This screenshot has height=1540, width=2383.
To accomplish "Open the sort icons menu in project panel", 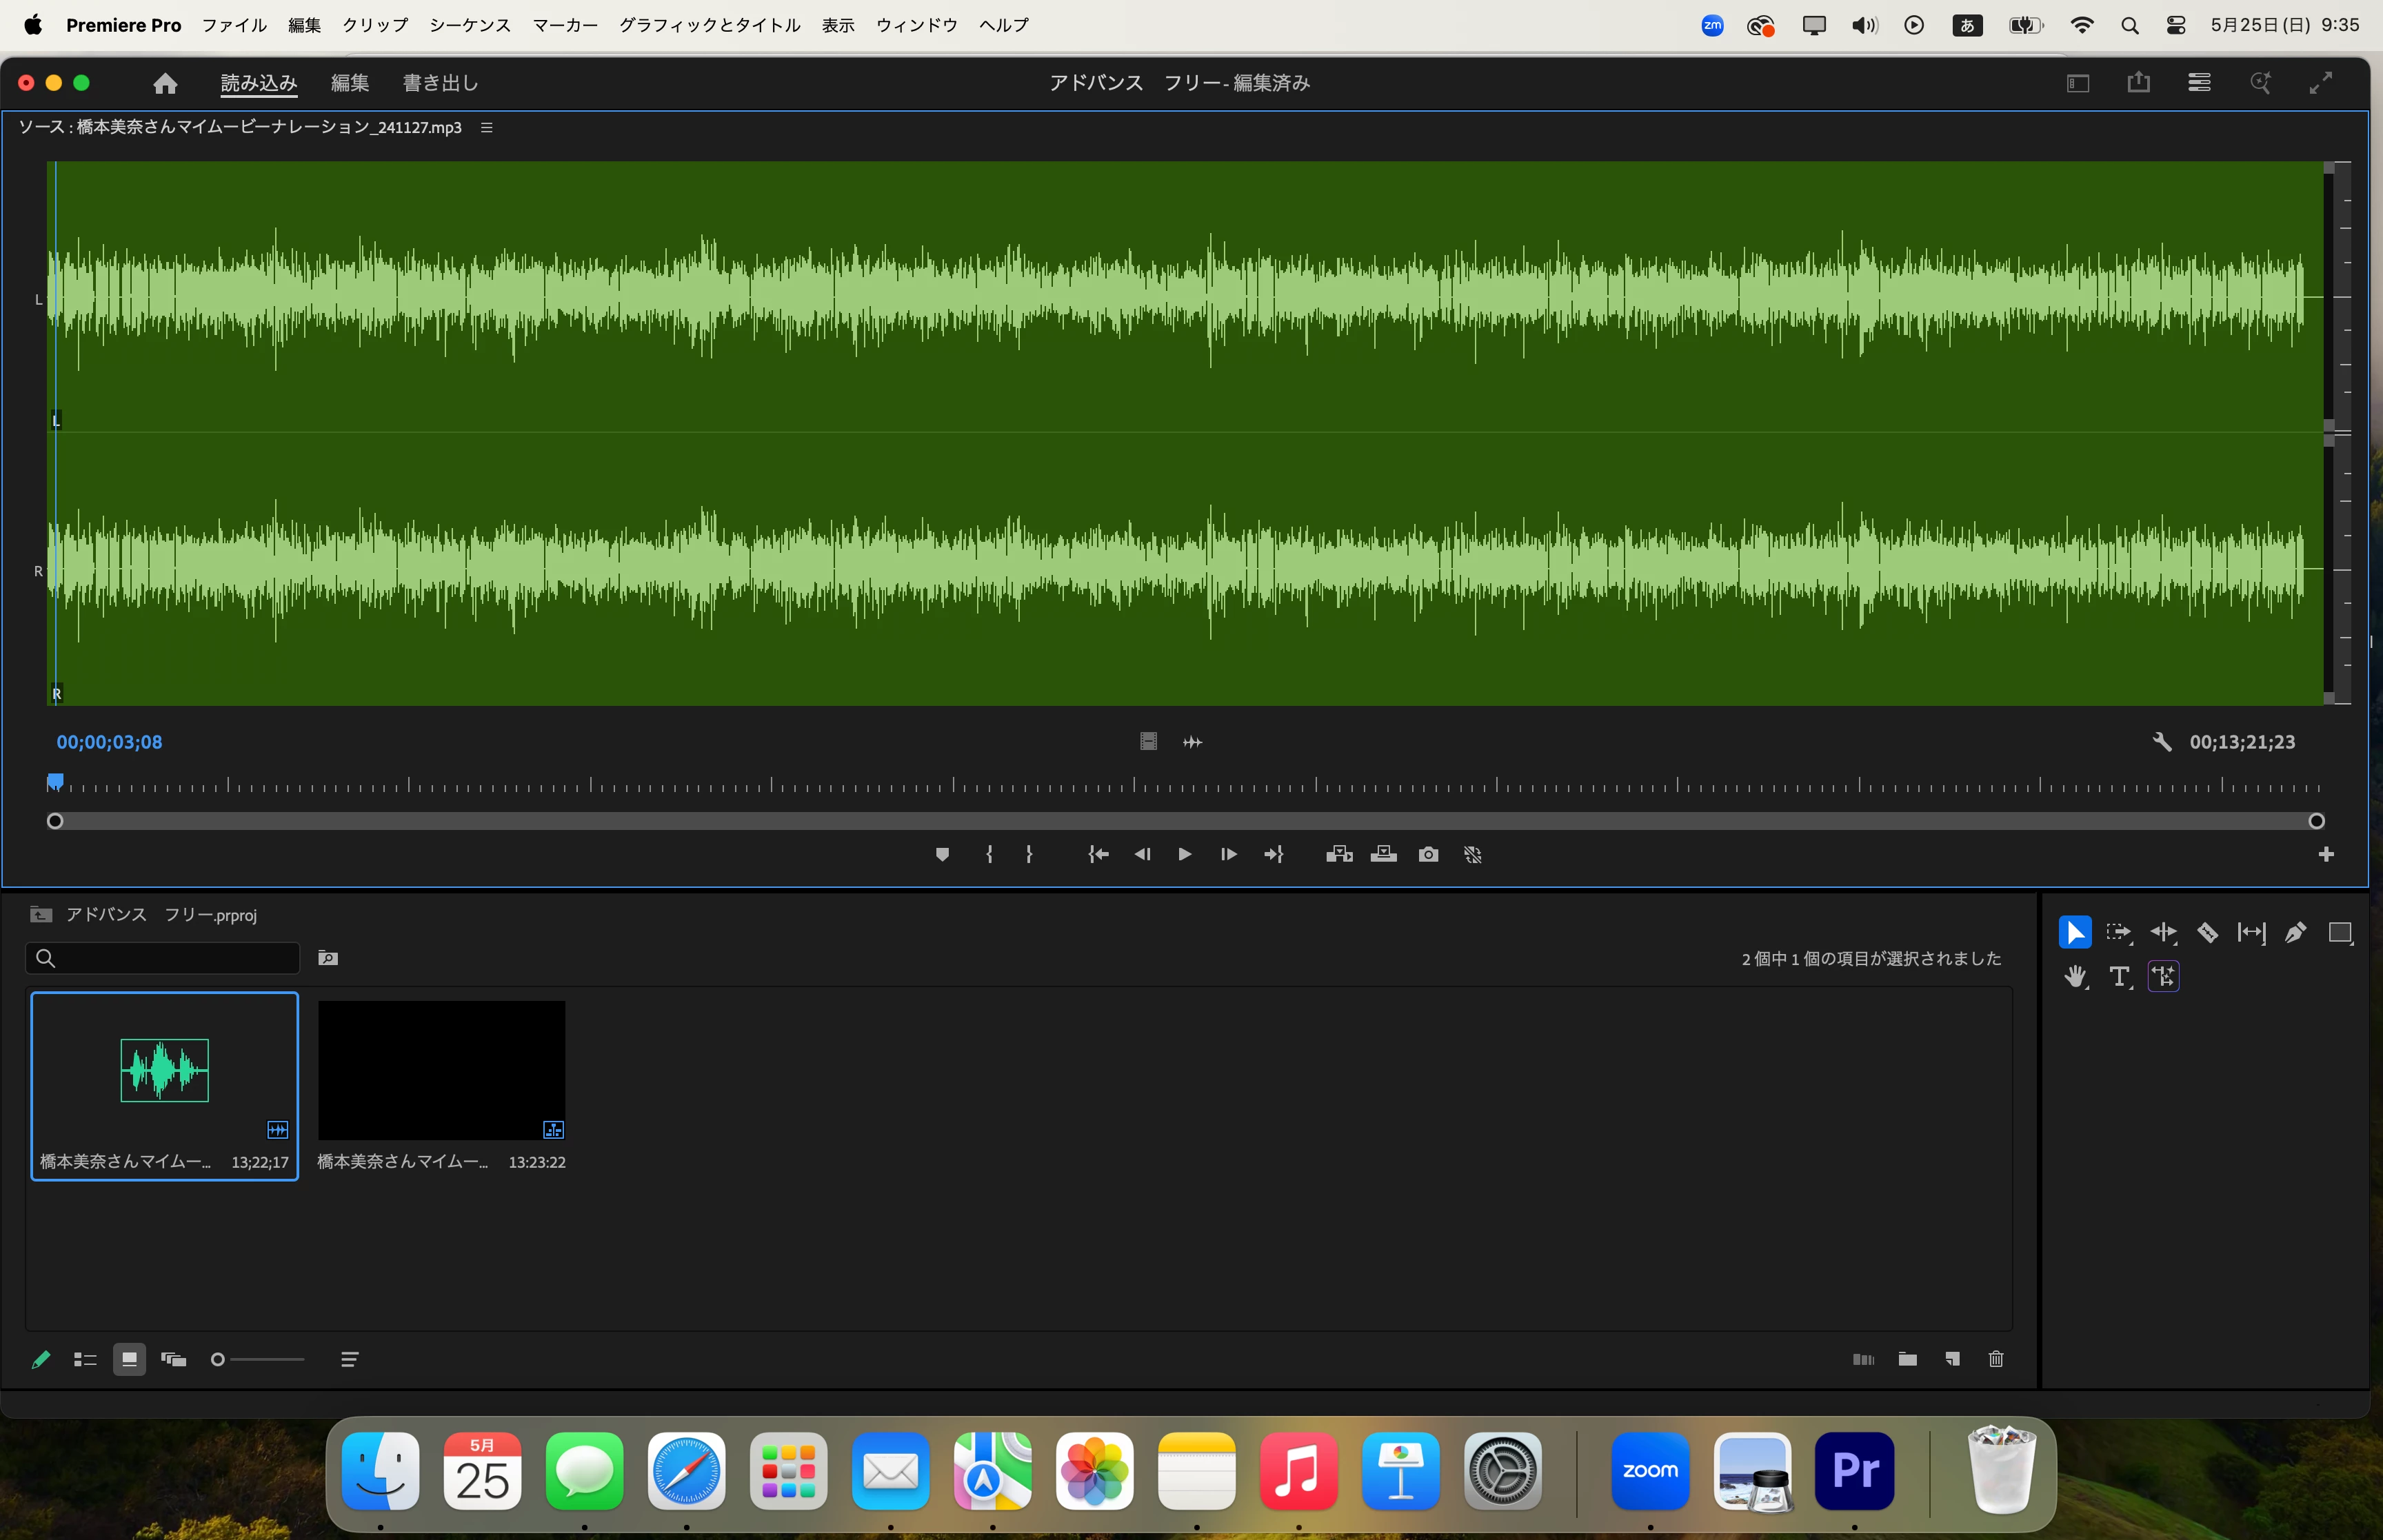I will point(349,1359).
